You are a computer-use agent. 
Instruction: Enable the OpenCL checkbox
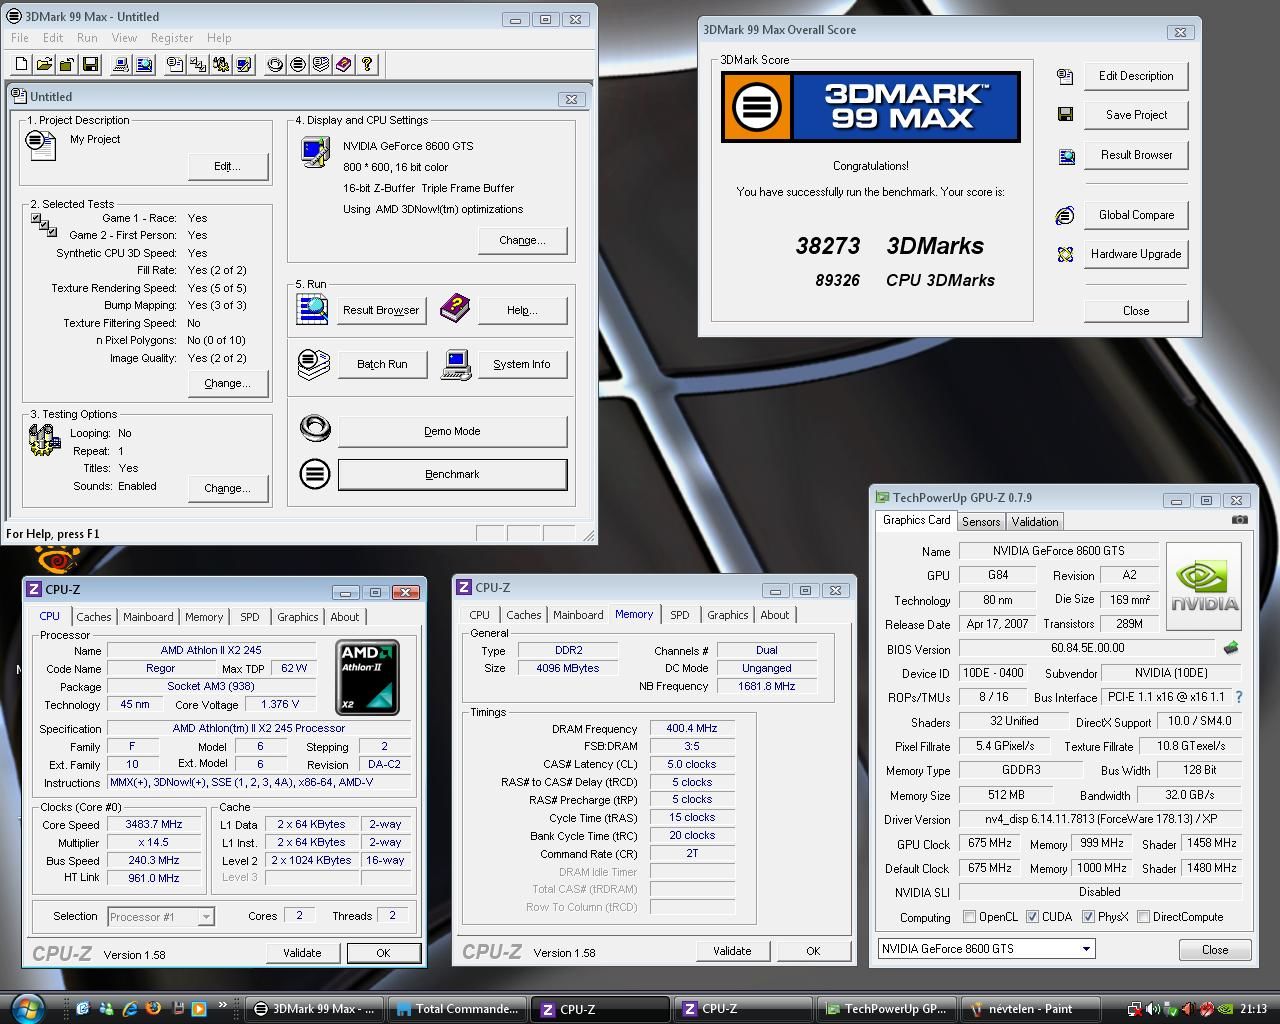[x=969, y=917]
